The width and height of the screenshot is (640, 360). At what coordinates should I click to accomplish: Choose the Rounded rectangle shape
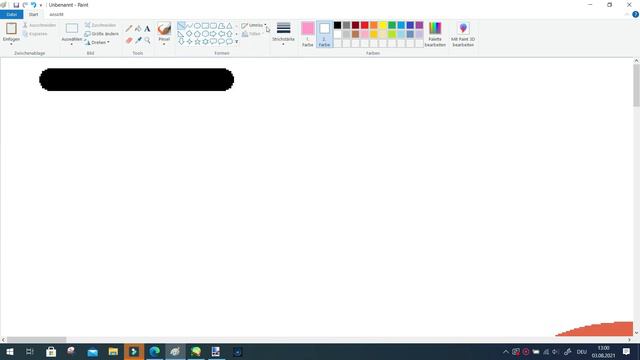[213, 26]
